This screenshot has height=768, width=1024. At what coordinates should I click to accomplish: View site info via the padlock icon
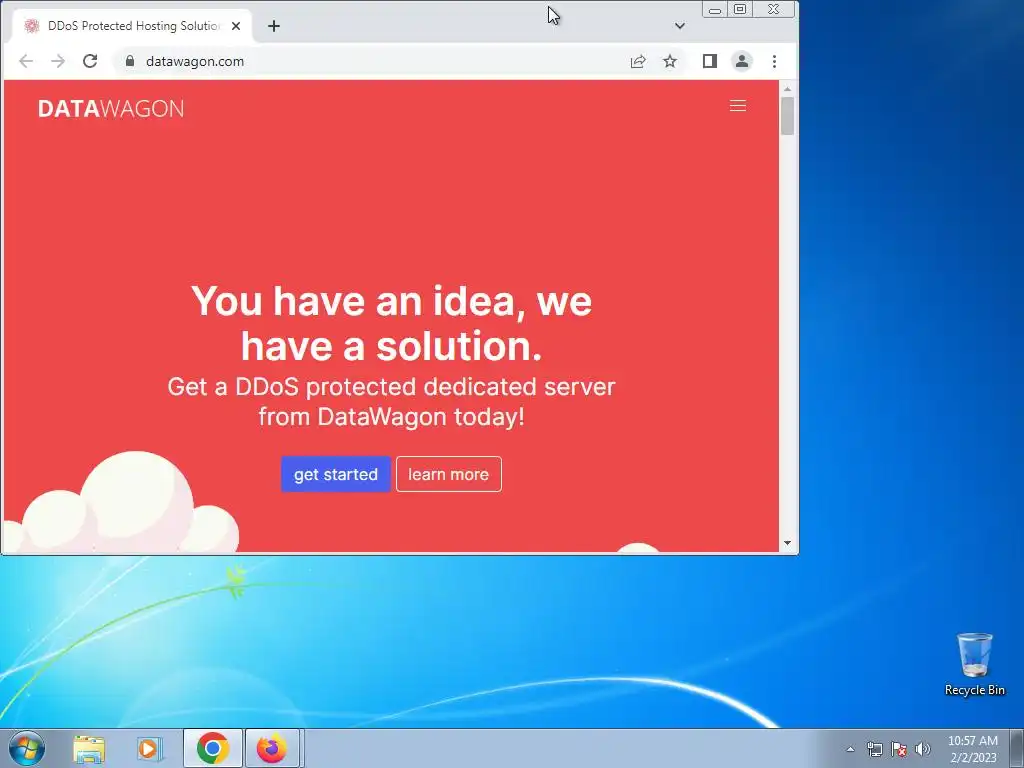click(x=130, y=61)
